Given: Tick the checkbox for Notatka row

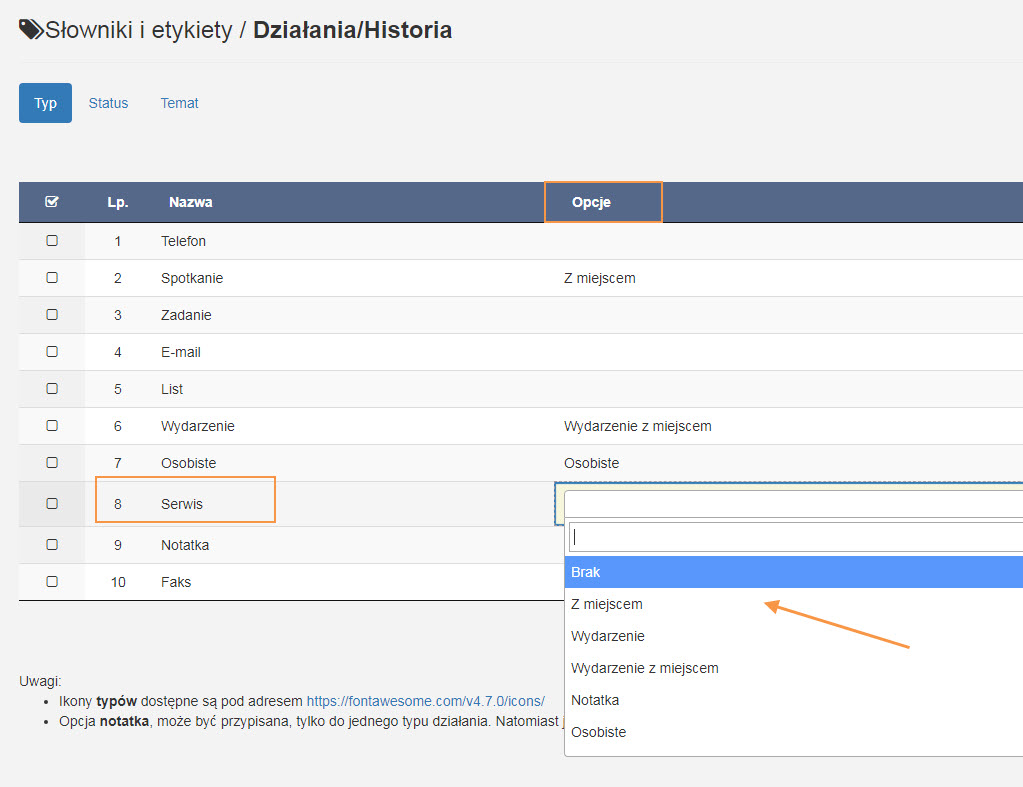Looking at the screenshot, I should [x=52, y=544].
